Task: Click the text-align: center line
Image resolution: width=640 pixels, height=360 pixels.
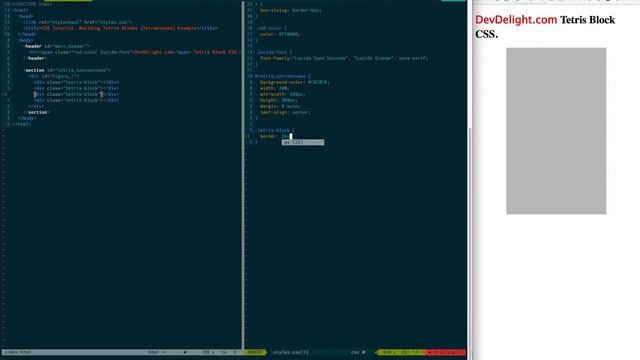Action: pos(285,112)
